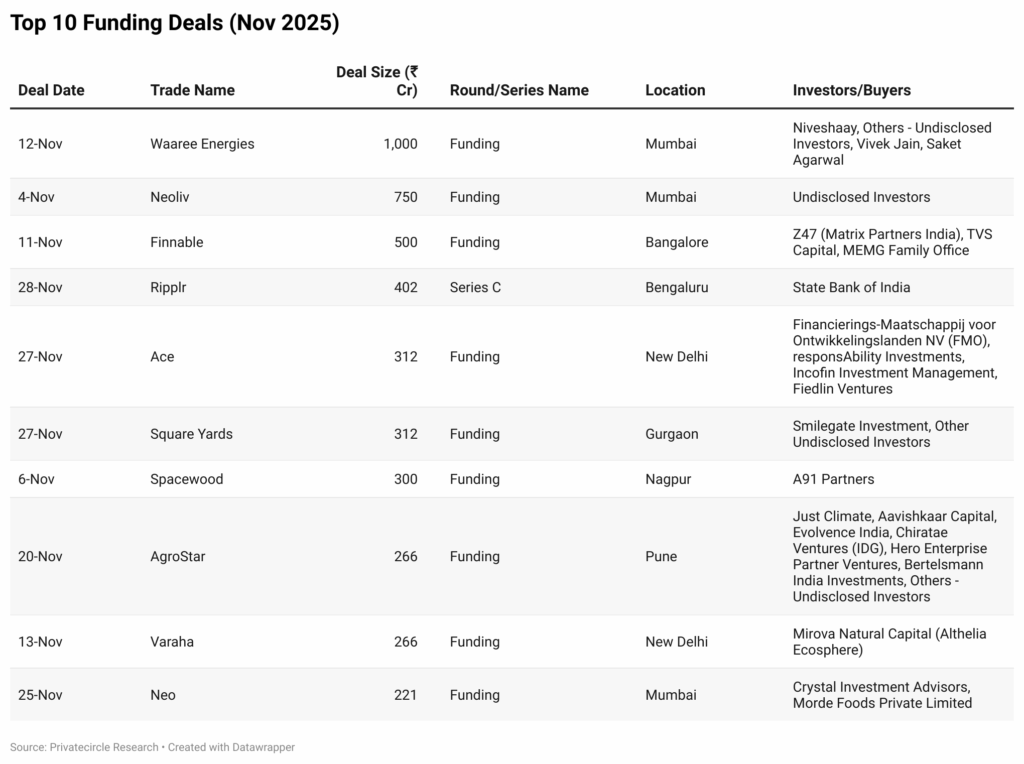Click the Location column header
Viewport: 1024px width, 764px height.
point(675,90)
